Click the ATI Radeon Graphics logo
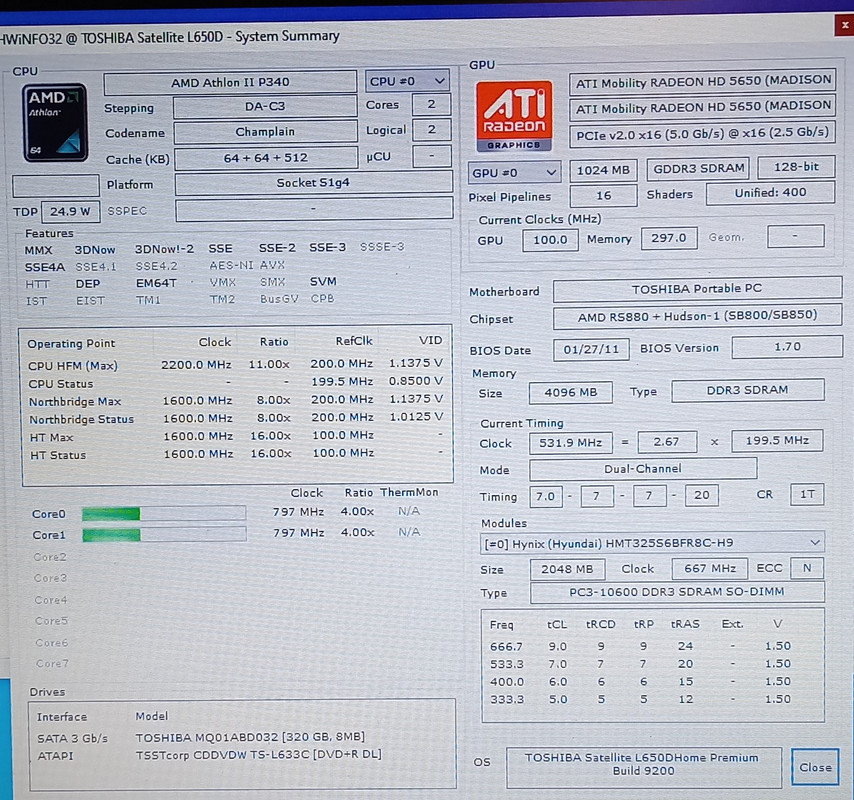This screenshot has height=800, width=854. coord(514,116)
